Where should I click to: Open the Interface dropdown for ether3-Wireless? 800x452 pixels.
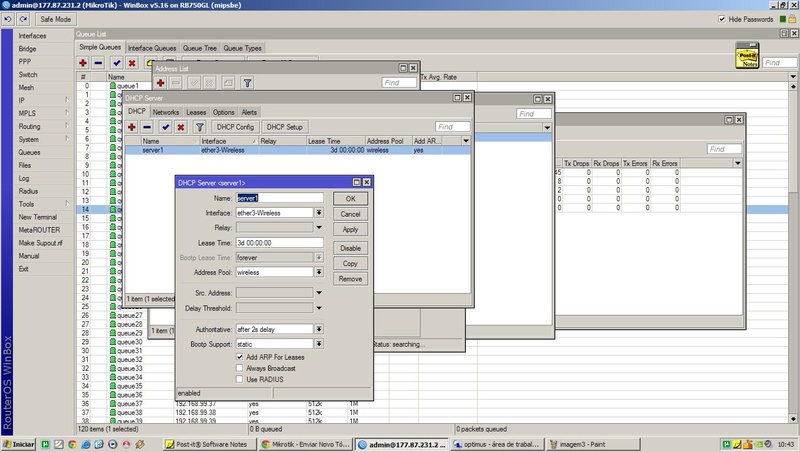[x=319, y=213]
